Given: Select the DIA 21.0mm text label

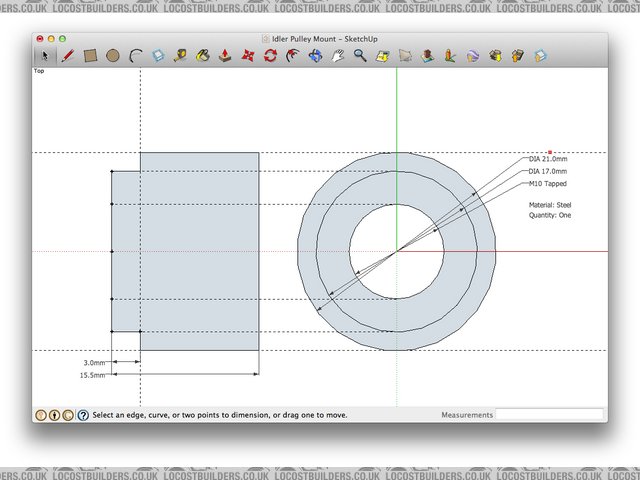Looking at the screenshot, I should pyautogui.click(x=548, y=159).
